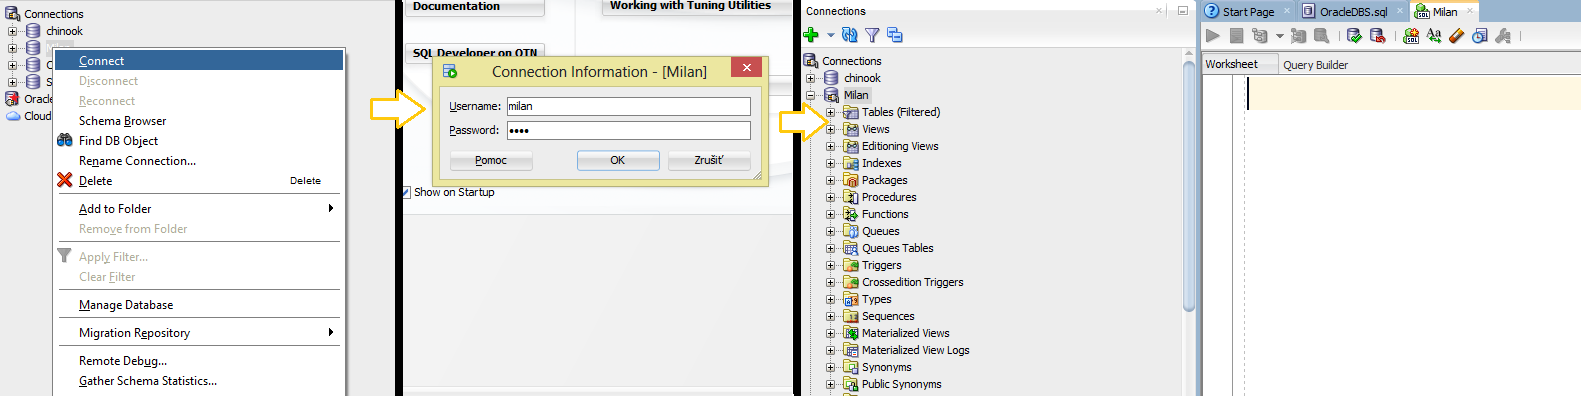
Task: Choose Remote Debug... from context menu
Action: tap(198, 361)
